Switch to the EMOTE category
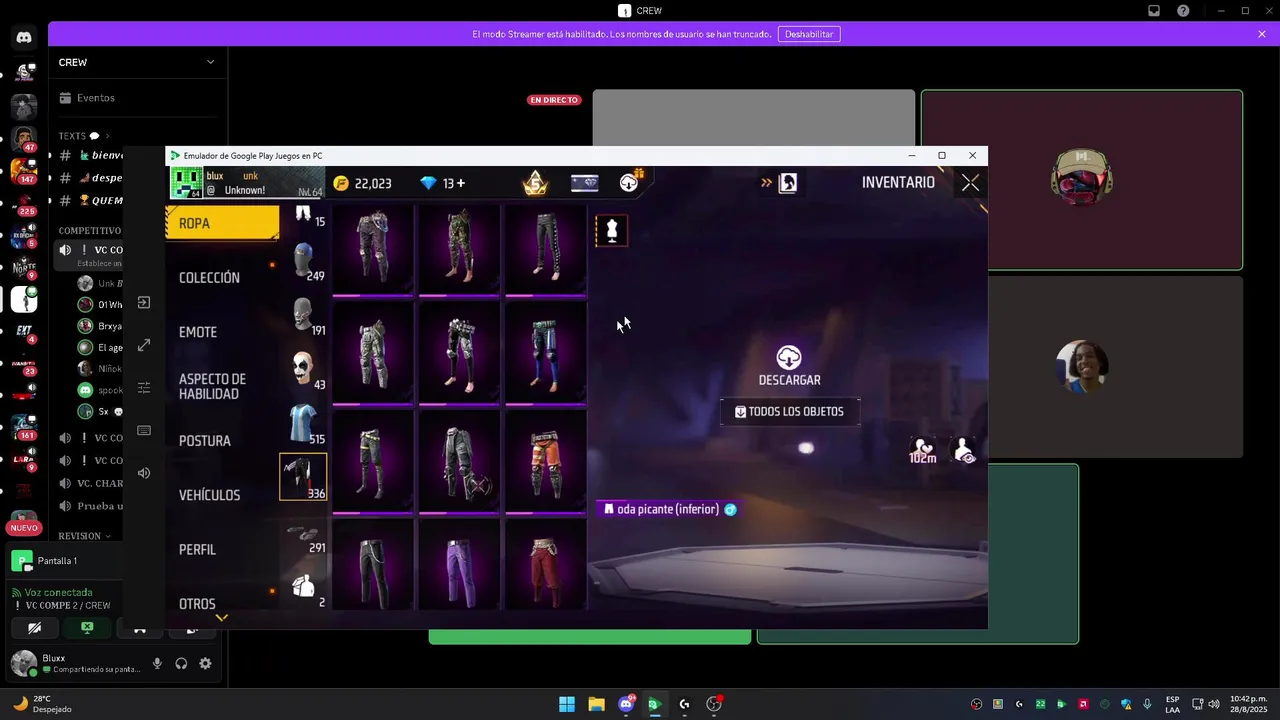Viewport: 1280px width, 720px height. pos(198,332)
